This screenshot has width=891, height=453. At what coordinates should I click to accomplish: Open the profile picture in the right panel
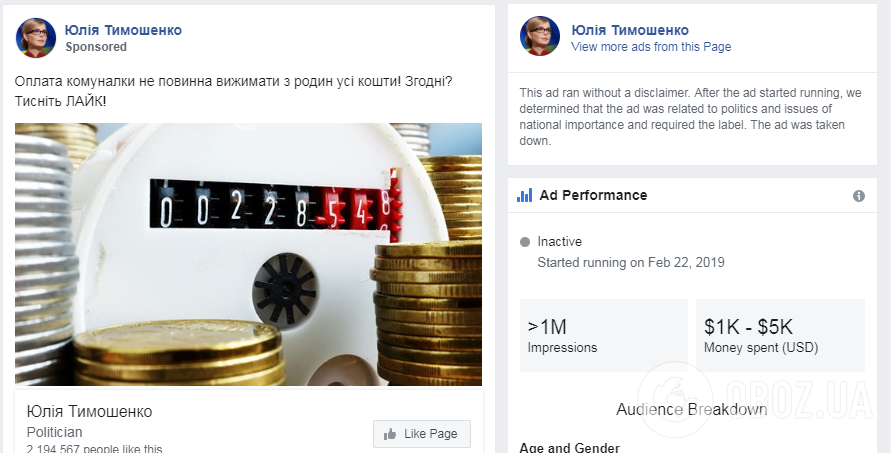point(540,36)
